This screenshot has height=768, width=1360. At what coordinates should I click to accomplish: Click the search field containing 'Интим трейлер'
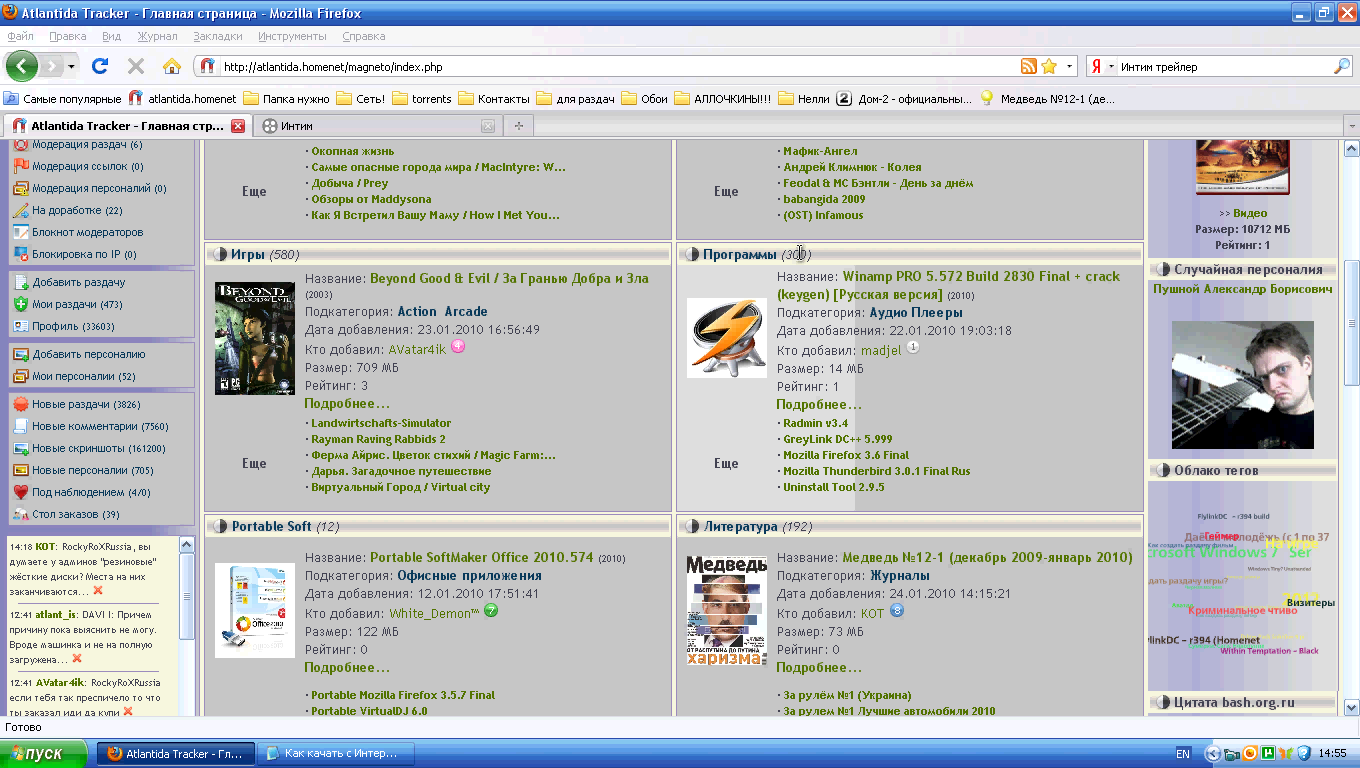[1224, 67]
